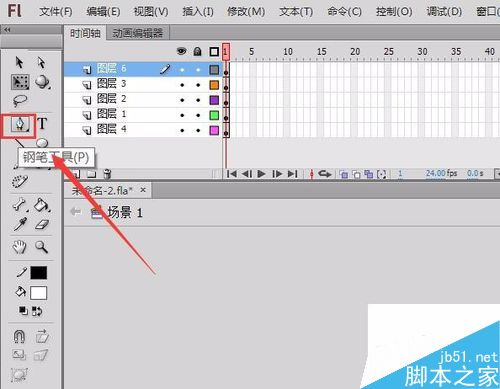Toggle lock dot of 图层 2
This screenshot has height=389, width=500.
click(198, 100)
